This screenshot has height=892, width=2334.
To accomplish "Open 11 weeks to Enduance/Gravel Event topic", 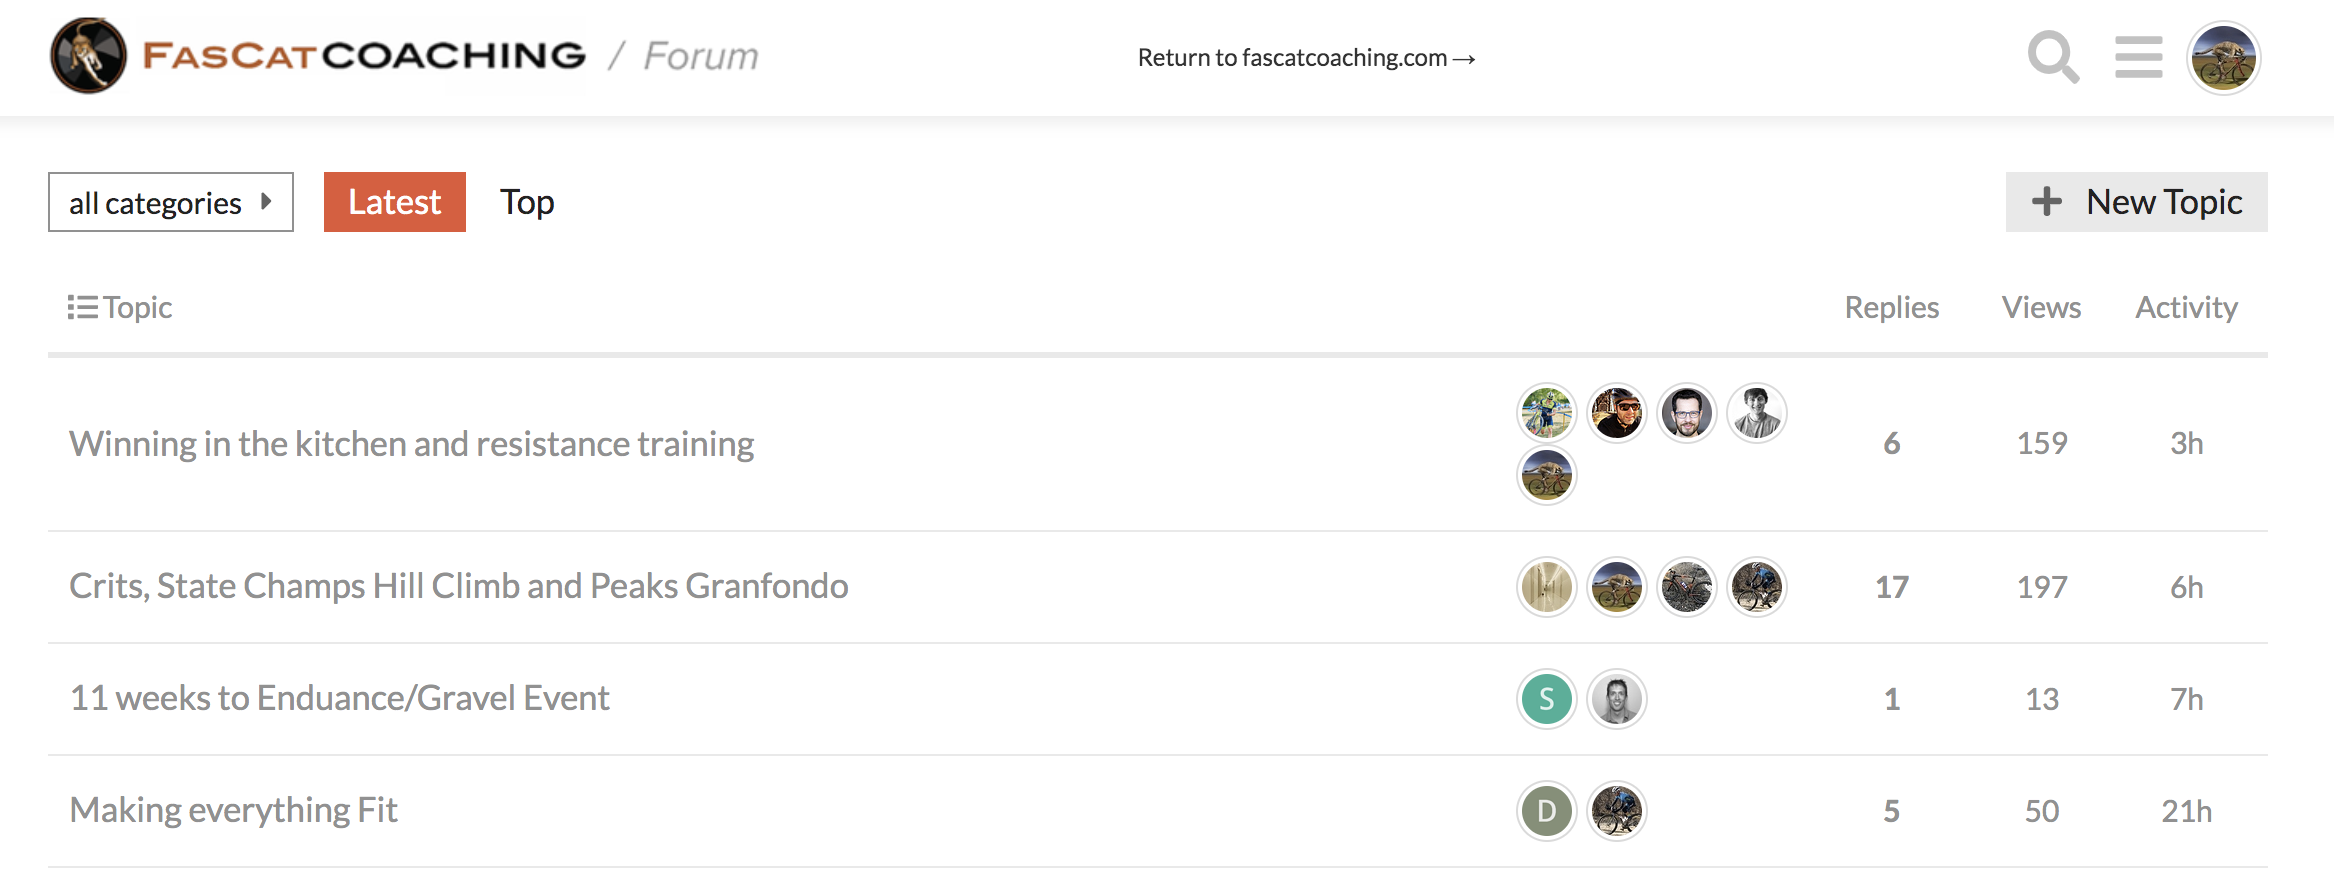I will (x=339, y=698).
